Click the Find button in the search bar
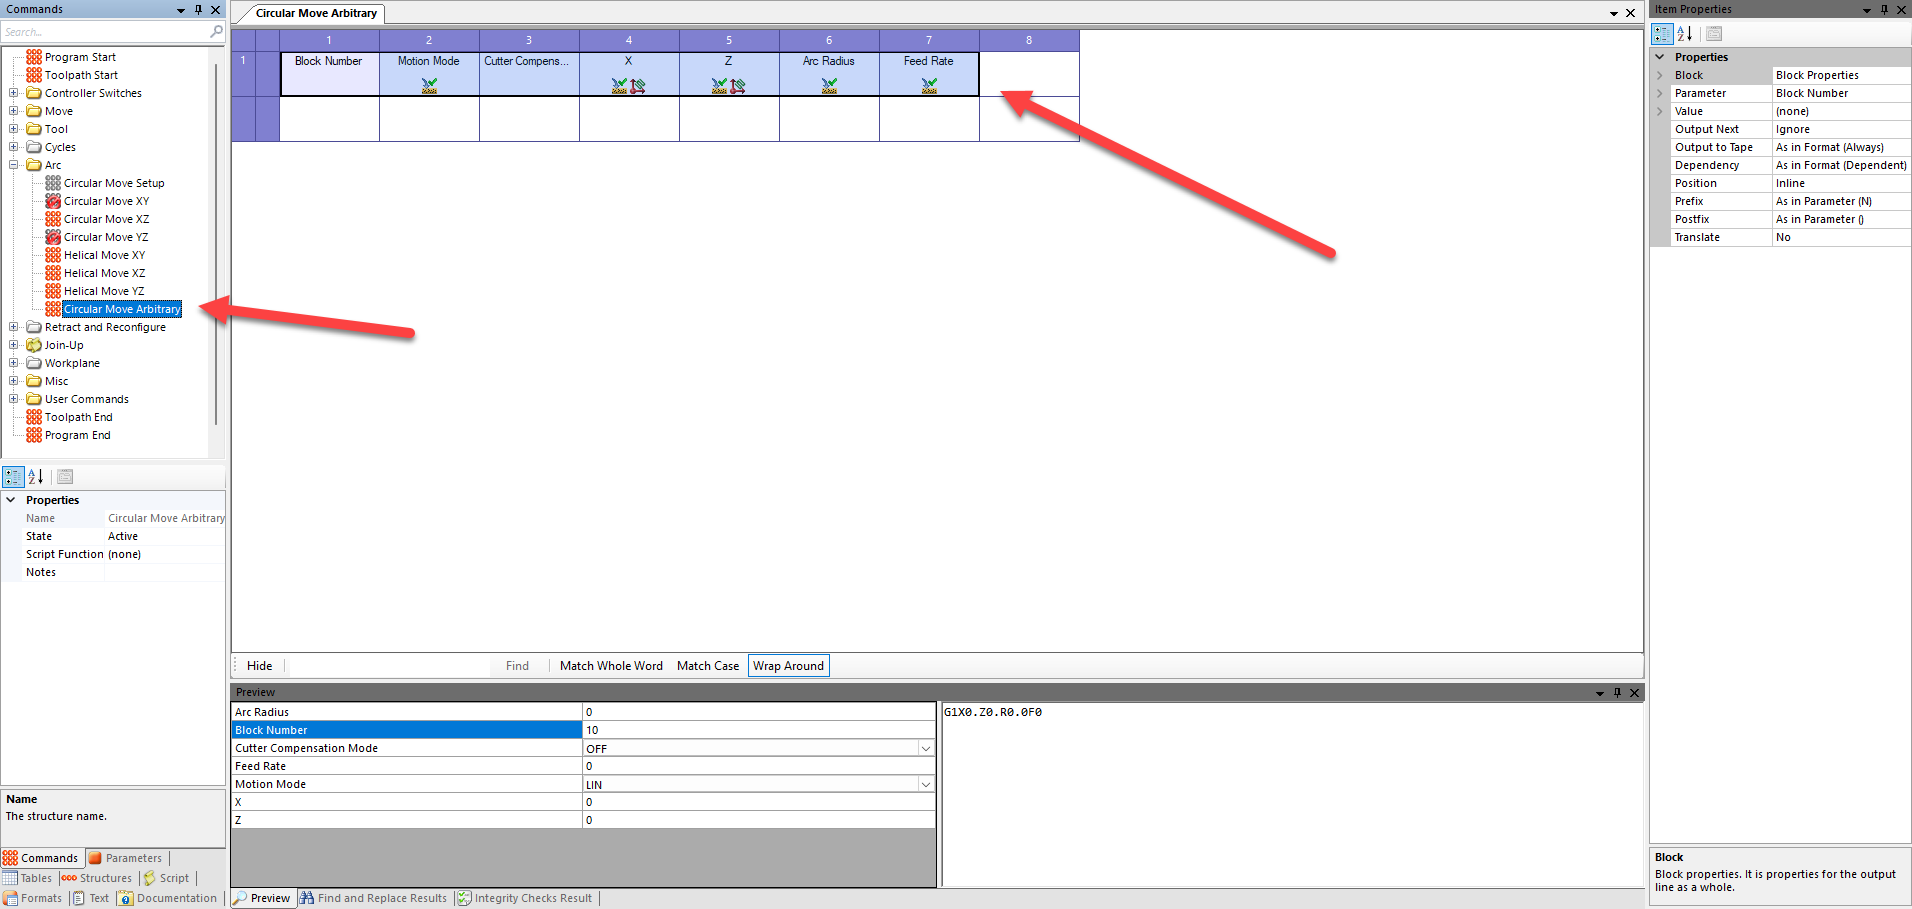Screen dimensions: 1912x909 516,665
